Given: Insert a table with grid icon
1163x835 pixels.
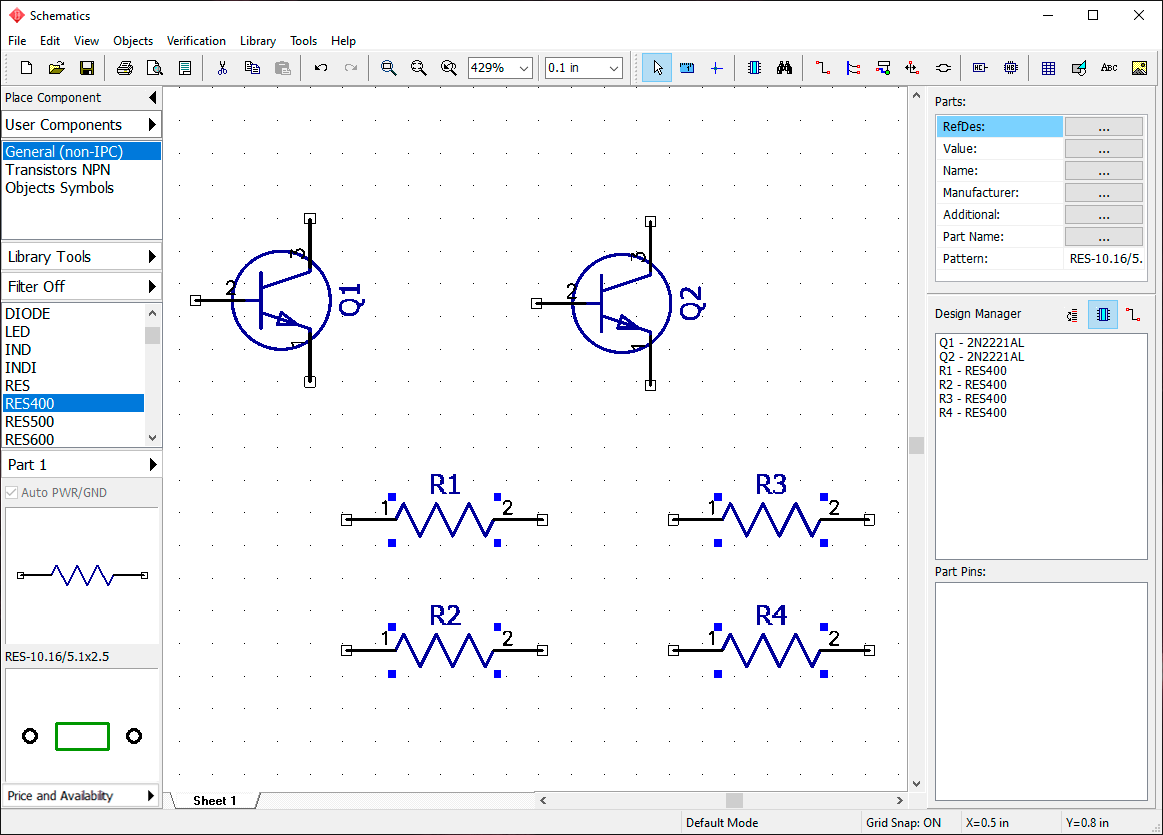Looking at the screenshot, I should (x=1048, y=68).
